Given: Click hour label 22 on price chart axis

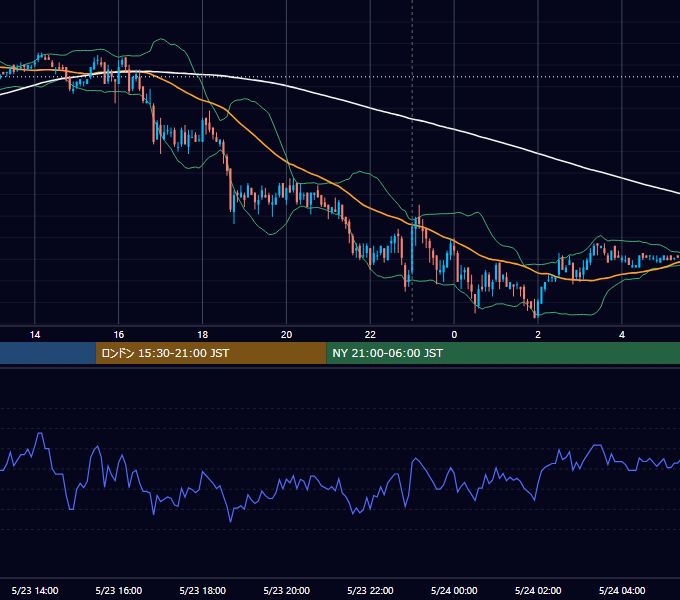Looking at the screenshot, I should click(370, 335).
